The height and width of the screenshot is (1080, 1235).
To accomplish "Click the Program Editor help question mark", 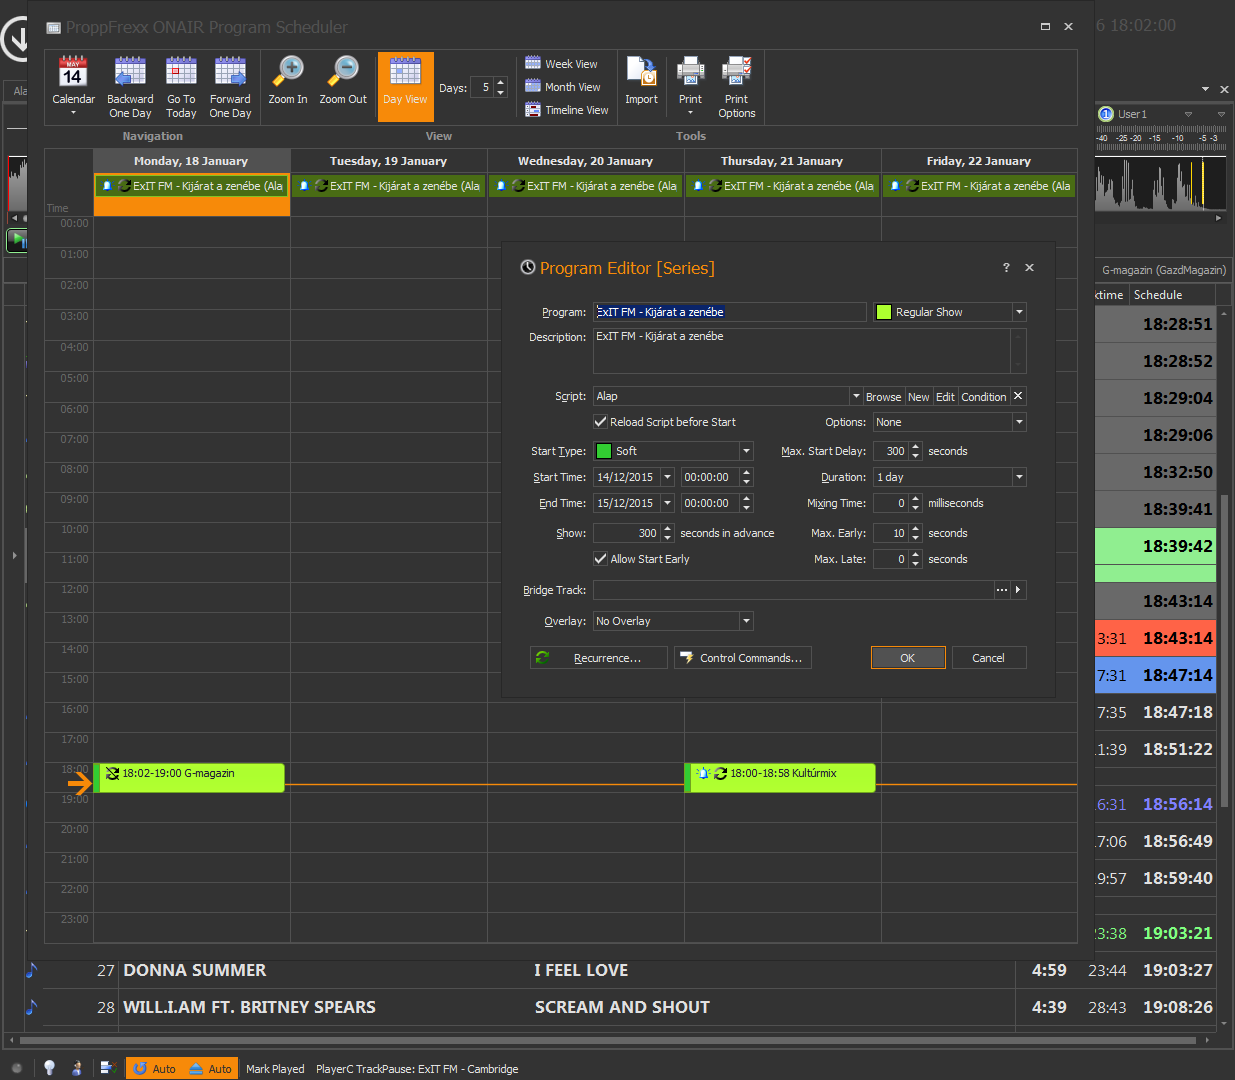I will pyautogui.click(x=1006, y=267).
